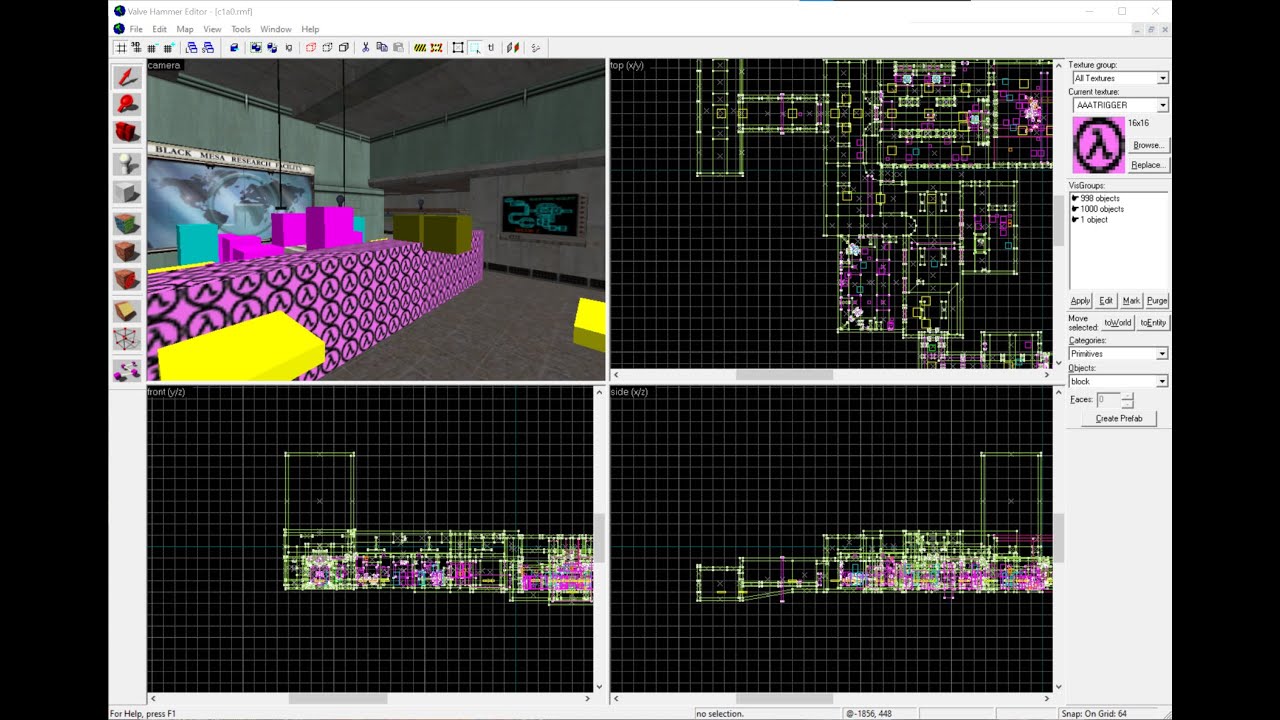The height and width of the screenshot is (720, 1280).
Task: Click the larger grid size icon
Action: (170, 47)
